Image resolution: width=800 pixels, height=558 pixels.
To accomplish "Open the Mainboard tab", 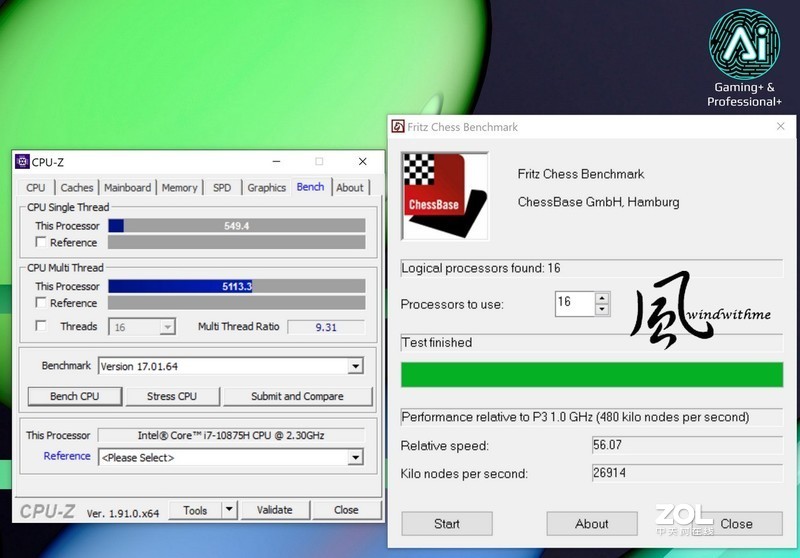I will click(x=128, y=188).
